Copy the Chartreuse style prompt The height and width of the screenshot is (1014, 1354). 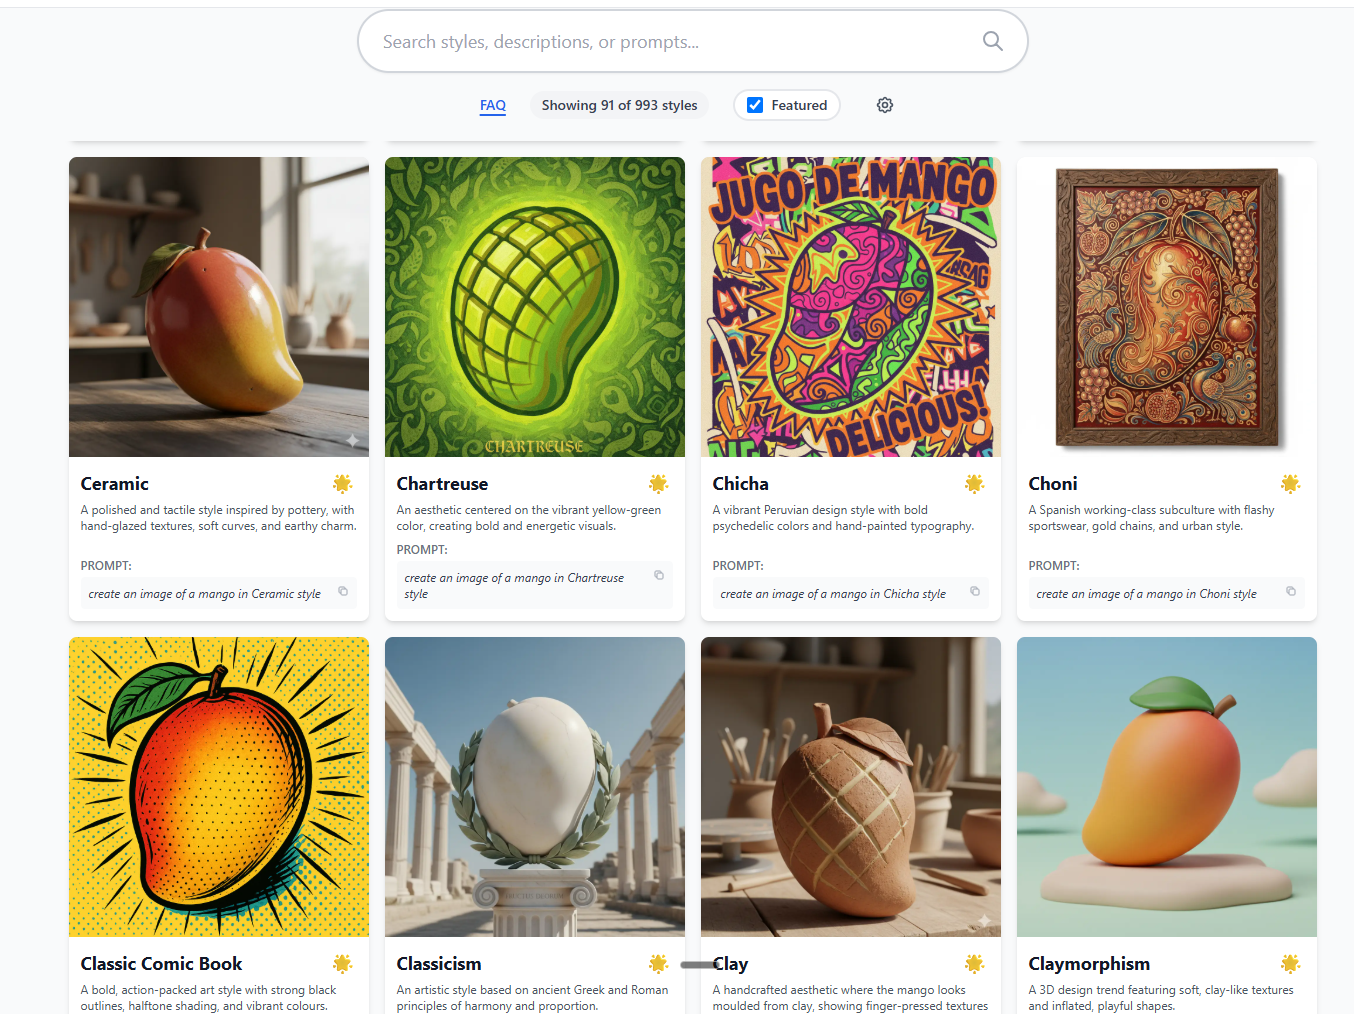[x=659, y=575]
